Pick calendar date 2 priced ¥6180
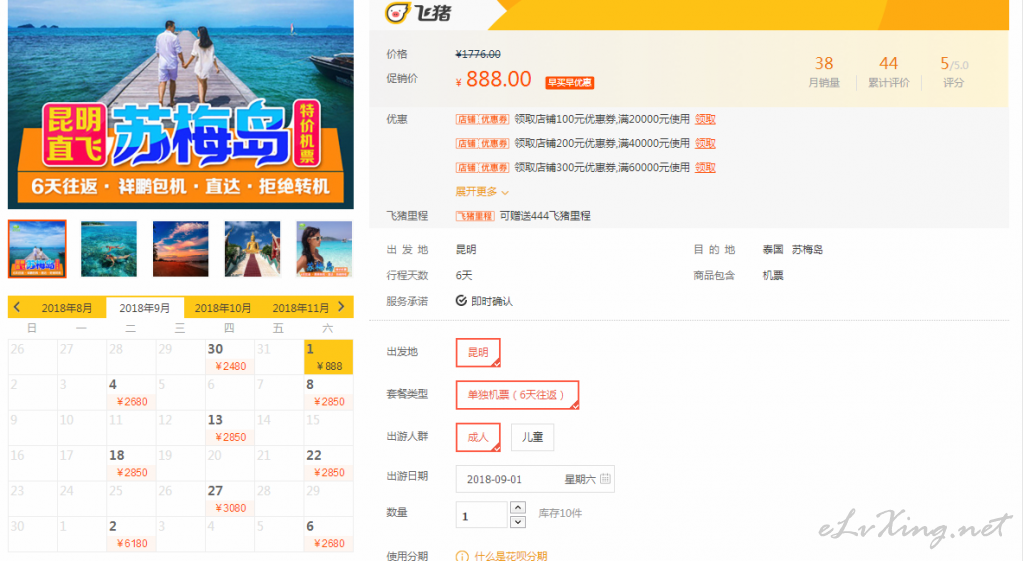 pyautogui.click(x=131, y=534)
